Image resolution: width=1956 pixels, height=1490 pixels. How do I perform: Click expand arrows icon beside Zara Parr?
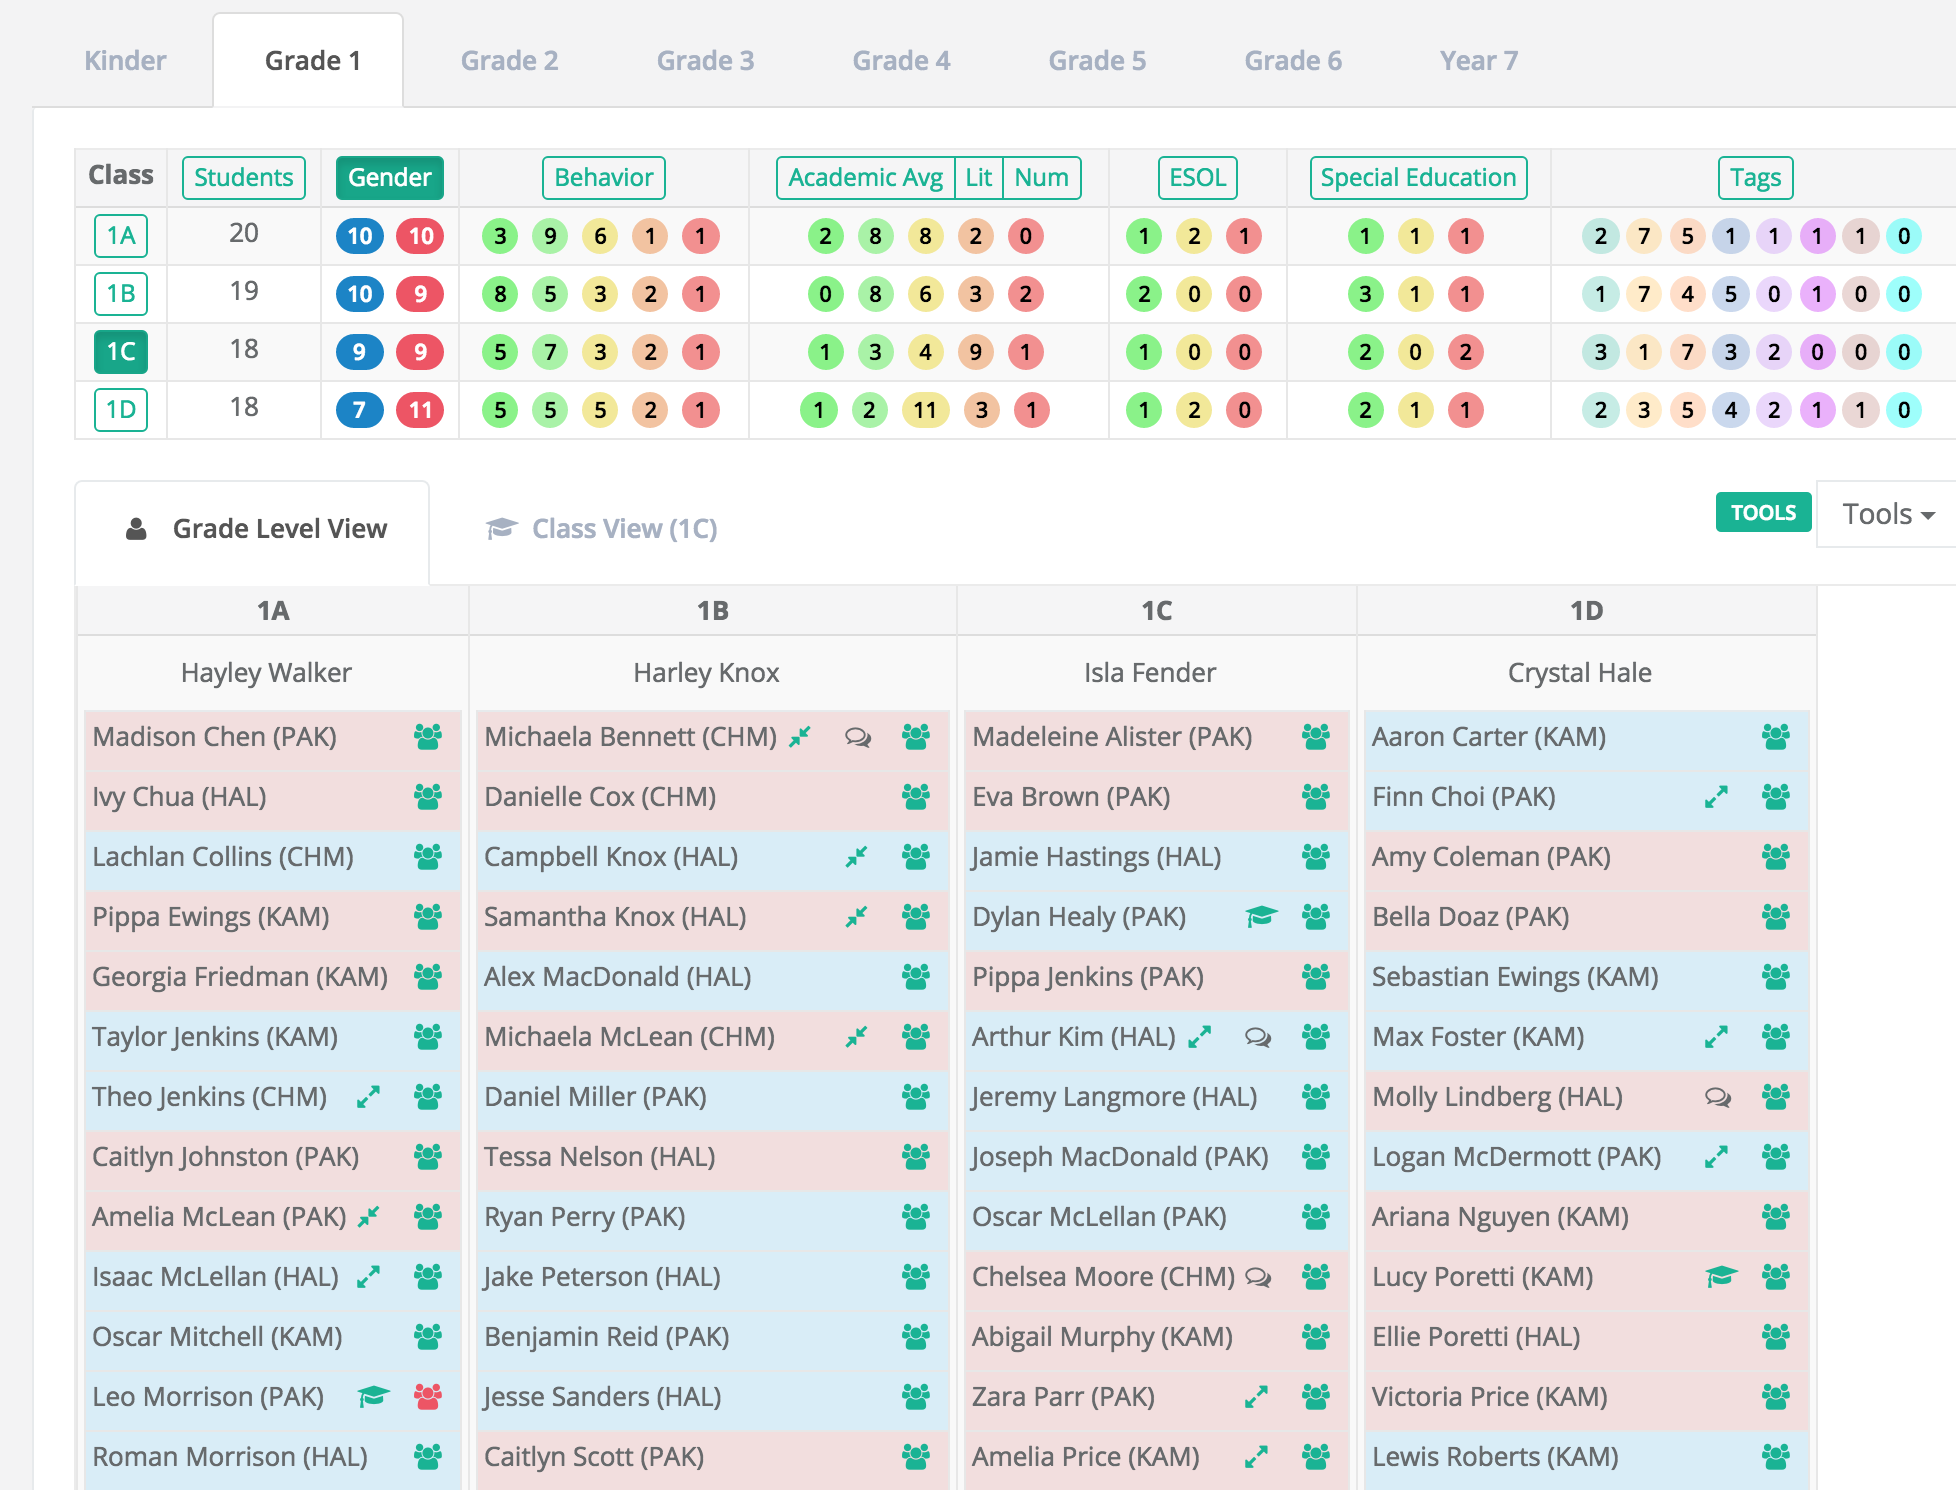pyautogui.click(x=1256, y=1397)
